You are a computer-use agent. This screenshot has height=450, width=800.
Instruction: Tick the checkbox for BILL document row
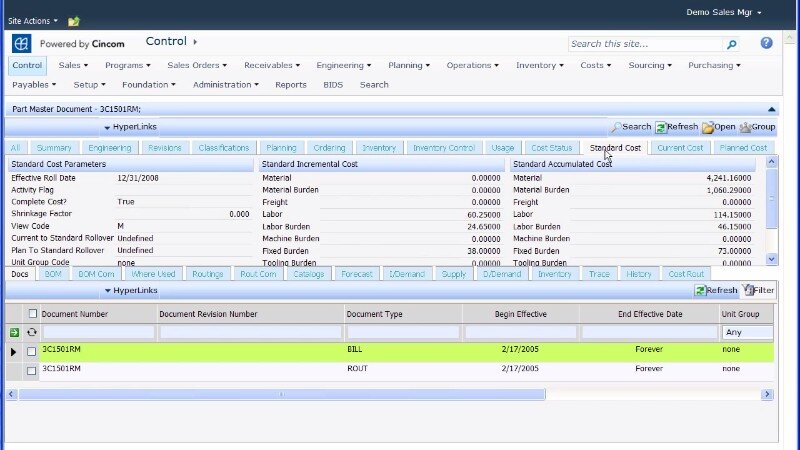click(32, 351)
